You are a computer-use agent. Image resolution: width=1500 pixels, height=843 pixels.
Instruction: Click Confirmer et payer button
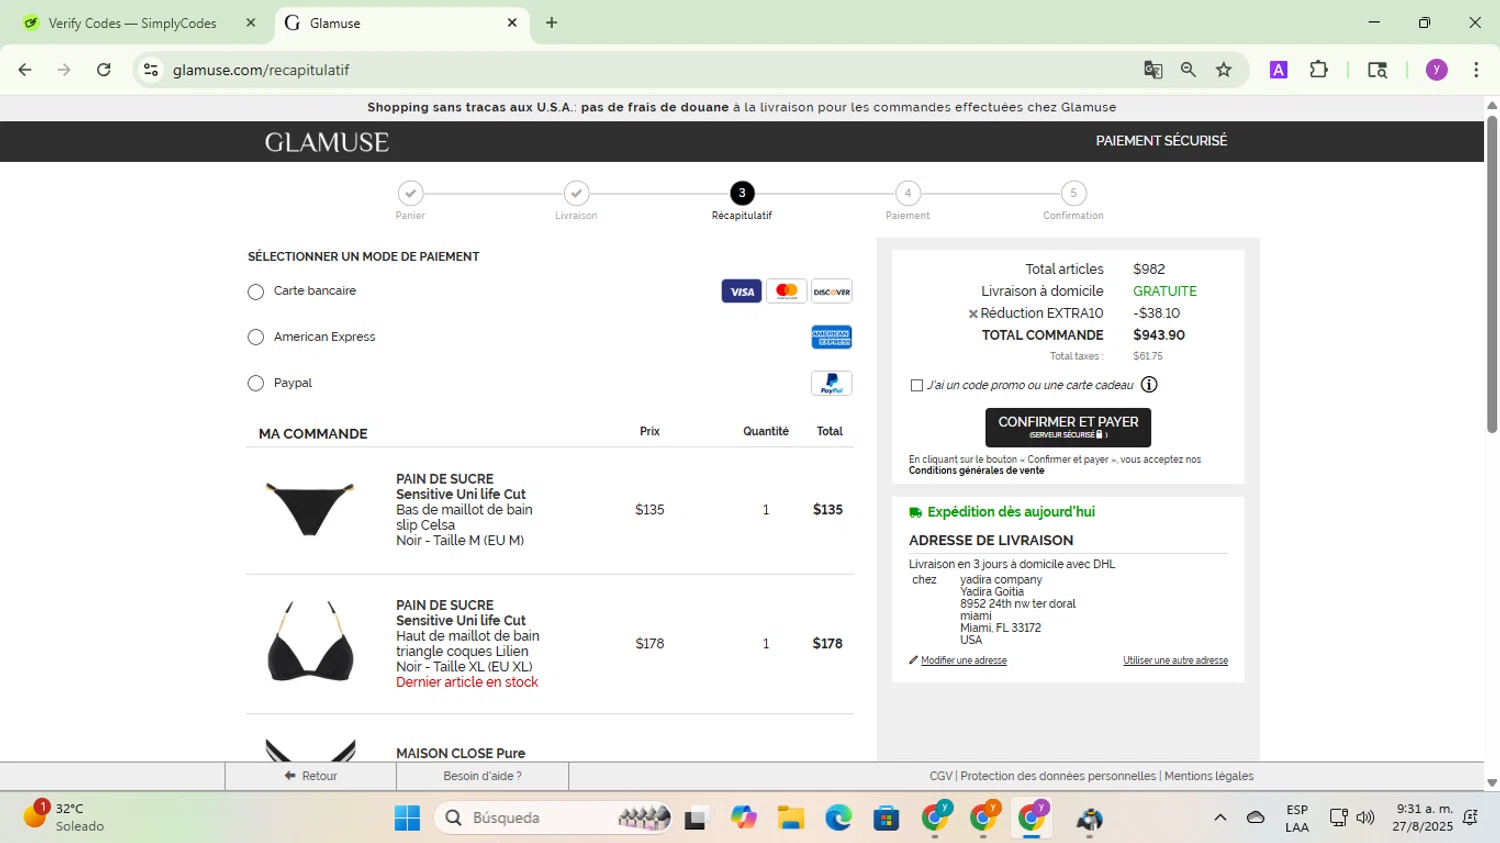tap(1068, 427)
